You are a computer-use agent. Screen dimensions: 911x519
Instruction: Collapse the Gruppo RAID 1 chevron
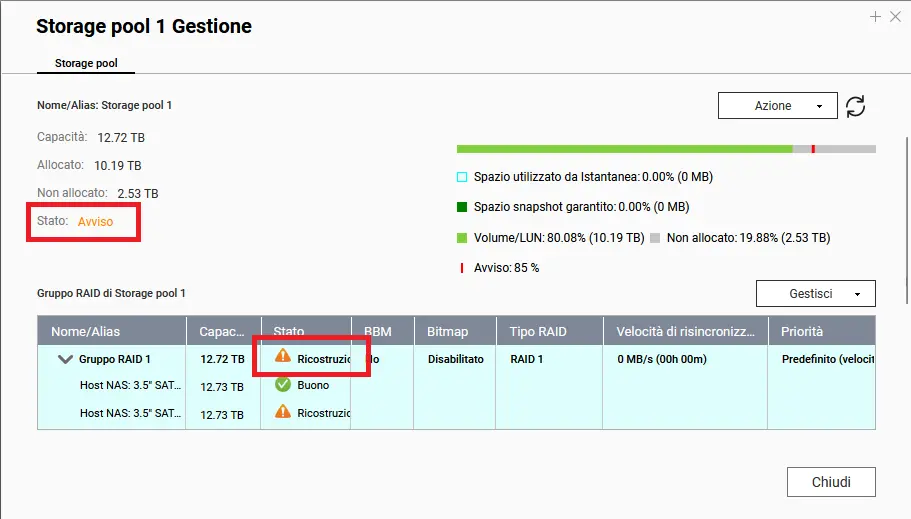click(66, 359)
